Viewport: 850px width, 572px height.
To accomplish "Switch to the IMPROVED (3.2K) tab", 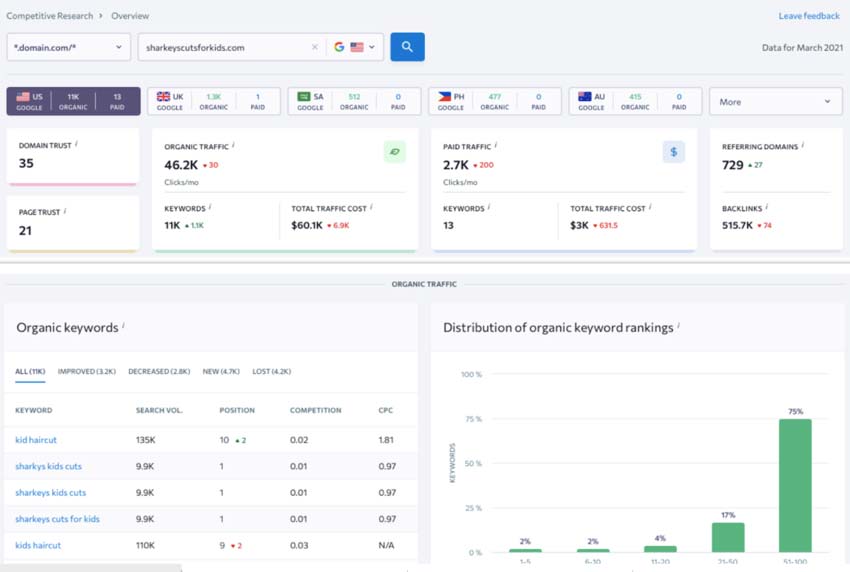I will click(87, 371).
